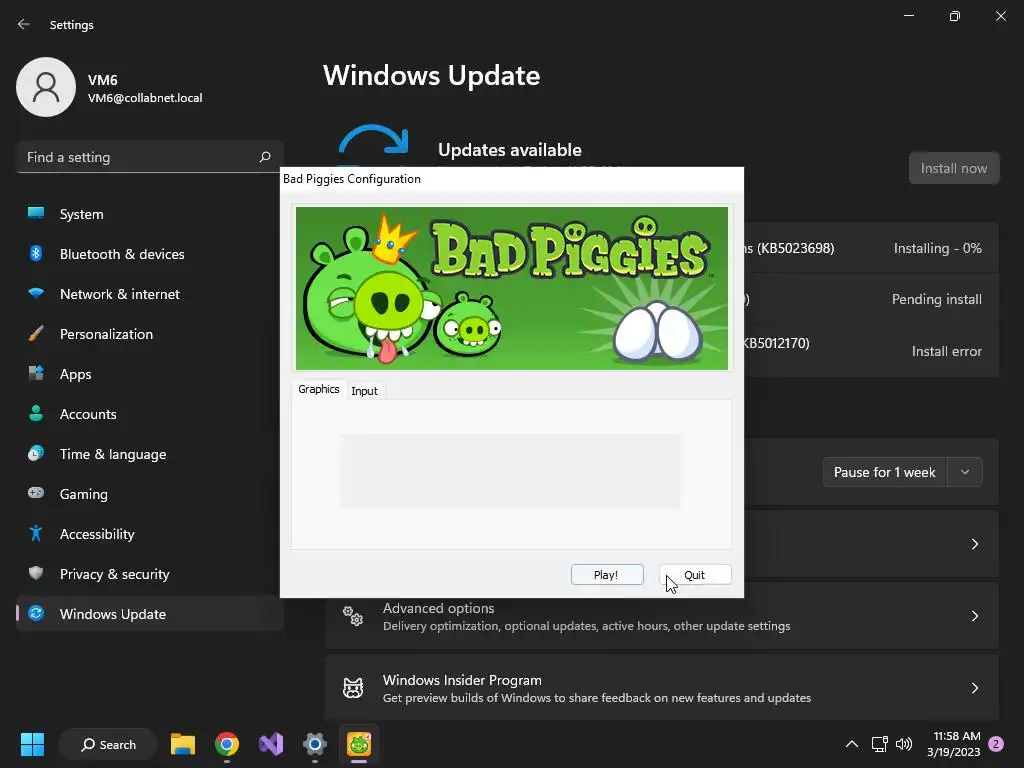Click the Bad Piggies taskbar icon

click(359, 744)
